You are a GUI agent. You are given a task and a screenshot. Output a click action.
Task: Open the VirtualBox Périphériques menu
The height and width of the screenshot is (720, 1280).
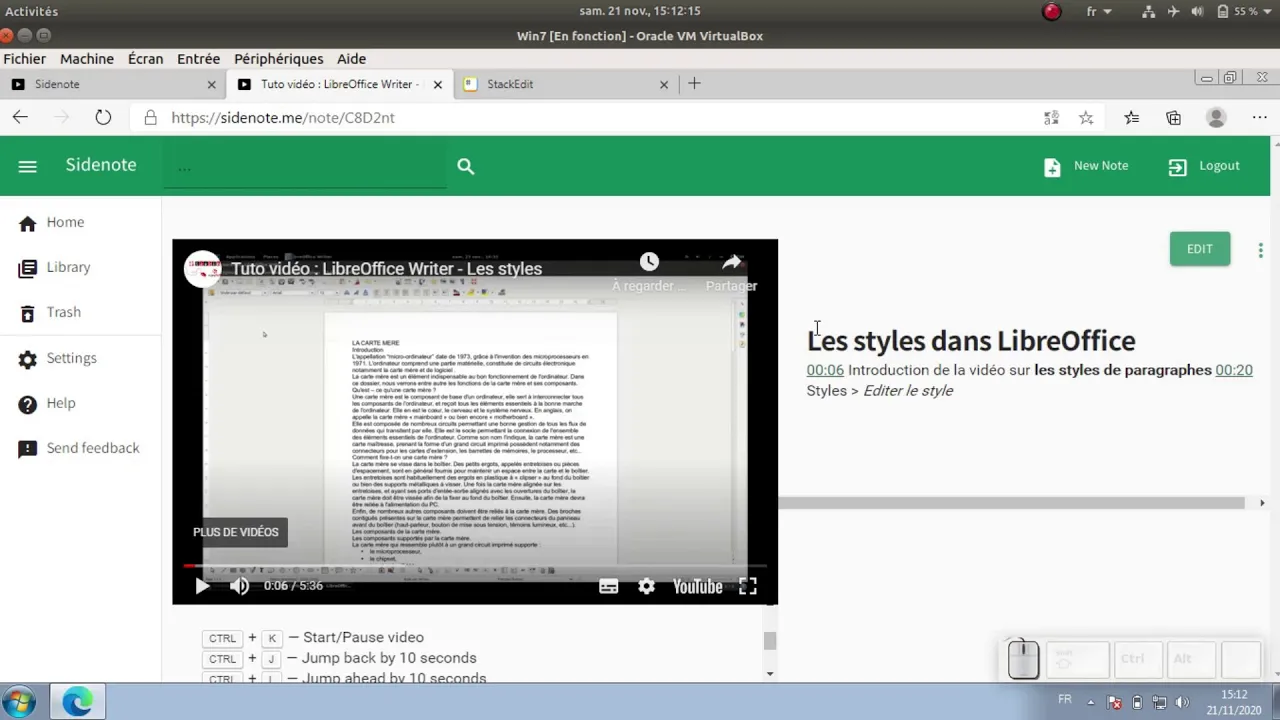tap(278, 59)
